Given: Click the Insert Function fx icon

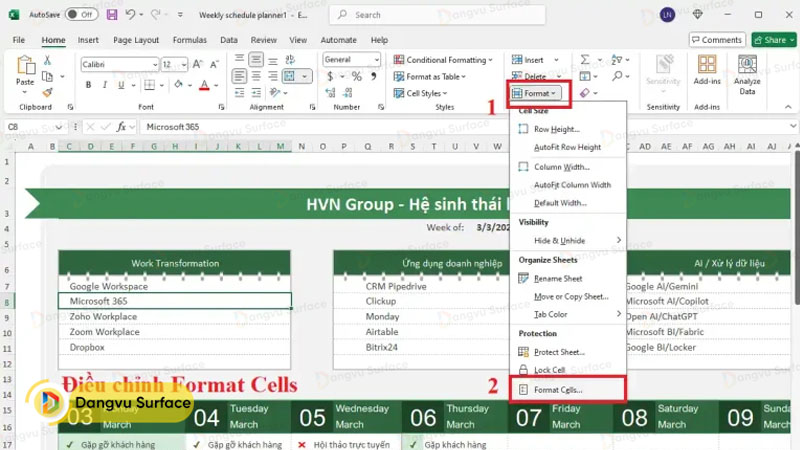Looking at the screenshot, I should pos(121,127).
